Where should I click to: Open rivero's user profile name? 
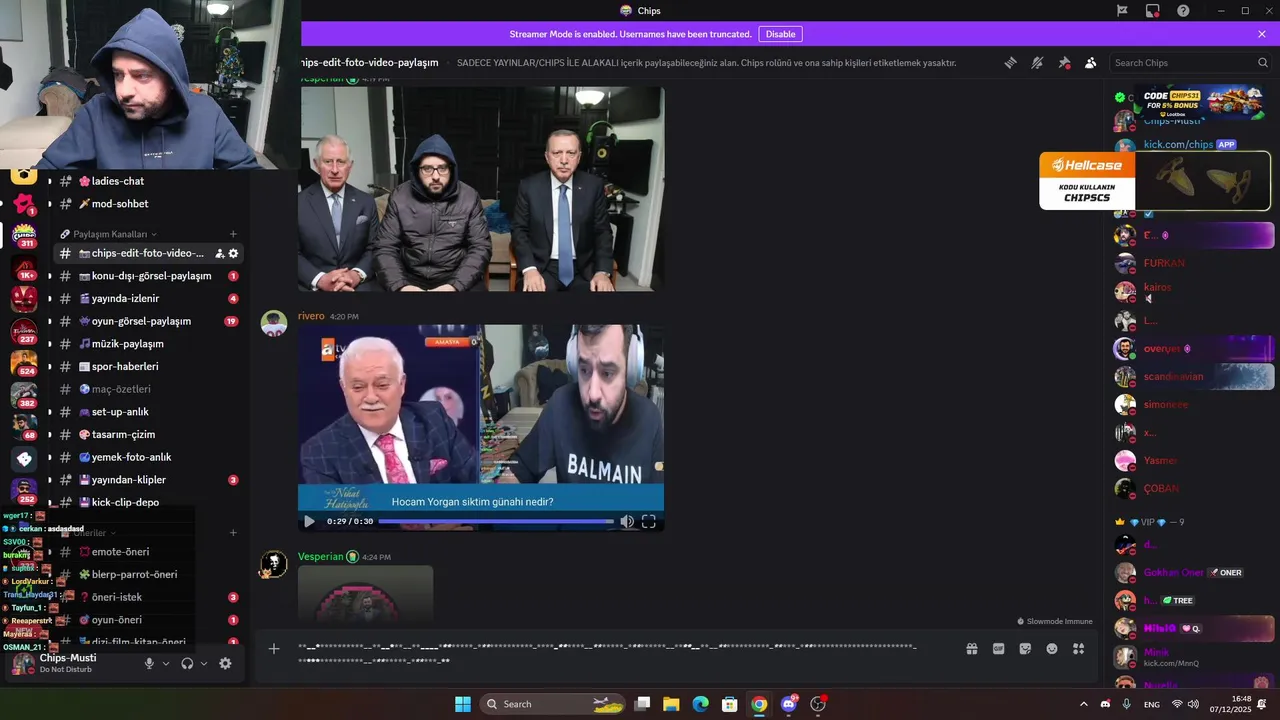click(311, 316)
